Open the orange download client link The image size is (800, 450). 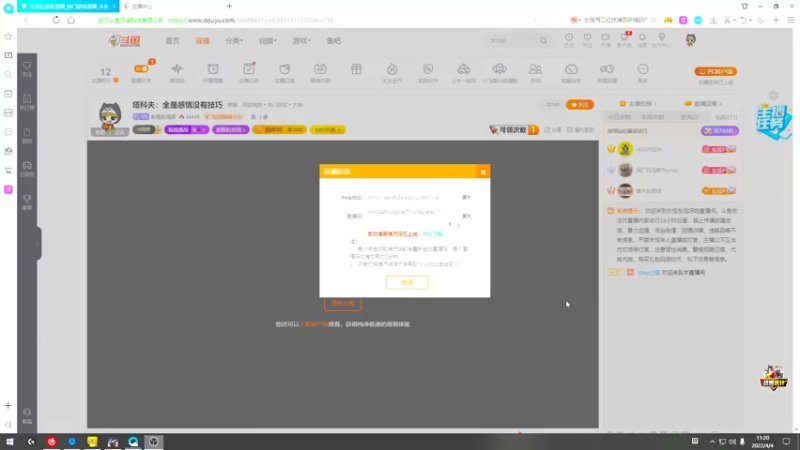314,324
